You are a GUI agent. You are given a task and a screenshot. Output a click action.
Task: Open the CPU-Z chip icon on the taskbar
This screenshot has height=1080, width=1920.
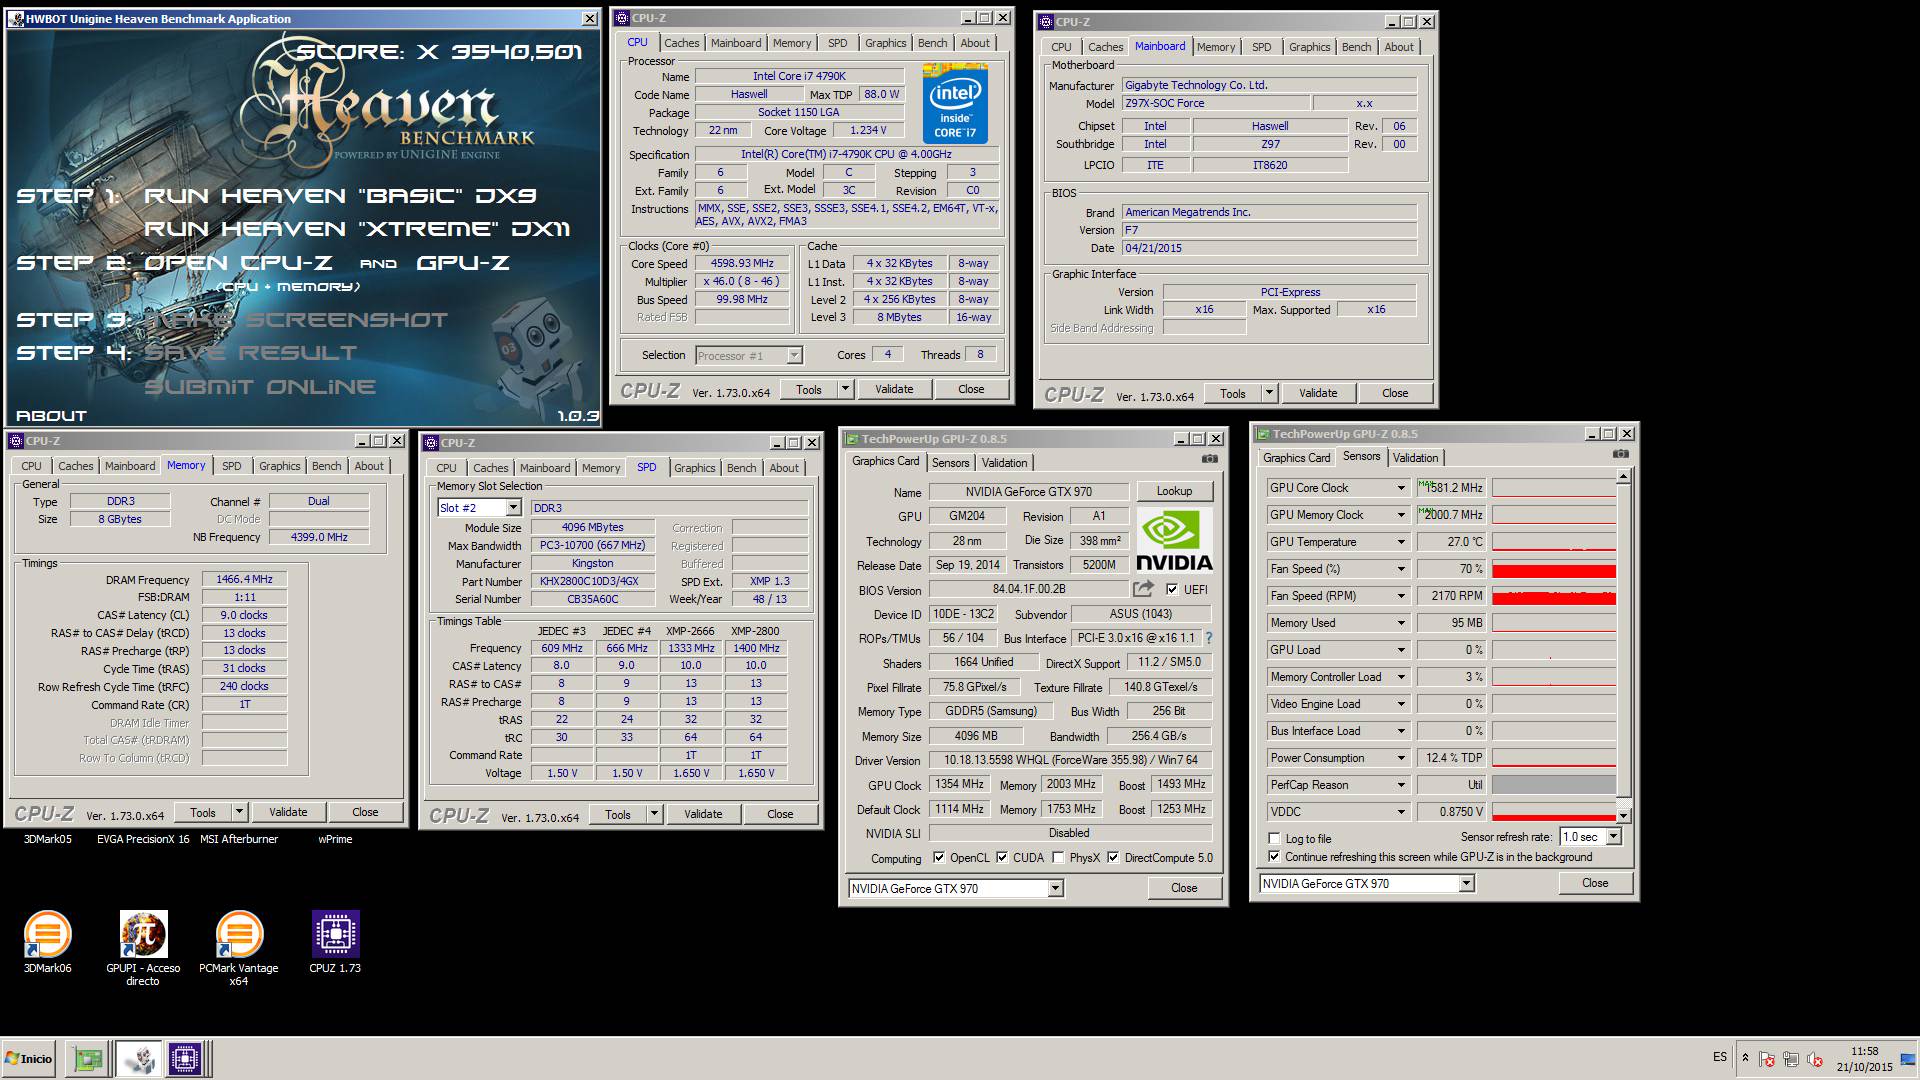click(185, 1058)
